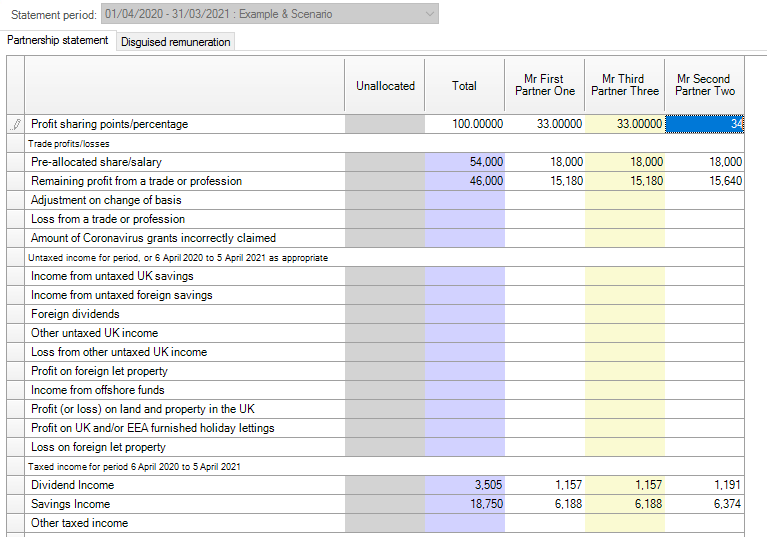
Task: Click the Other untaxed UK income label
Action: coord(94,333)
